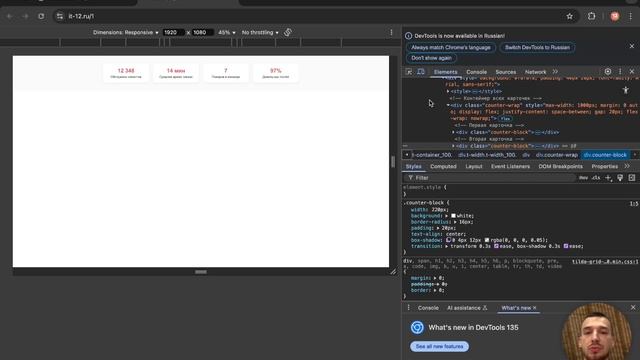Expand border-radius shorthand triangle
Viewport: 640px width, 360px height.
455,222
